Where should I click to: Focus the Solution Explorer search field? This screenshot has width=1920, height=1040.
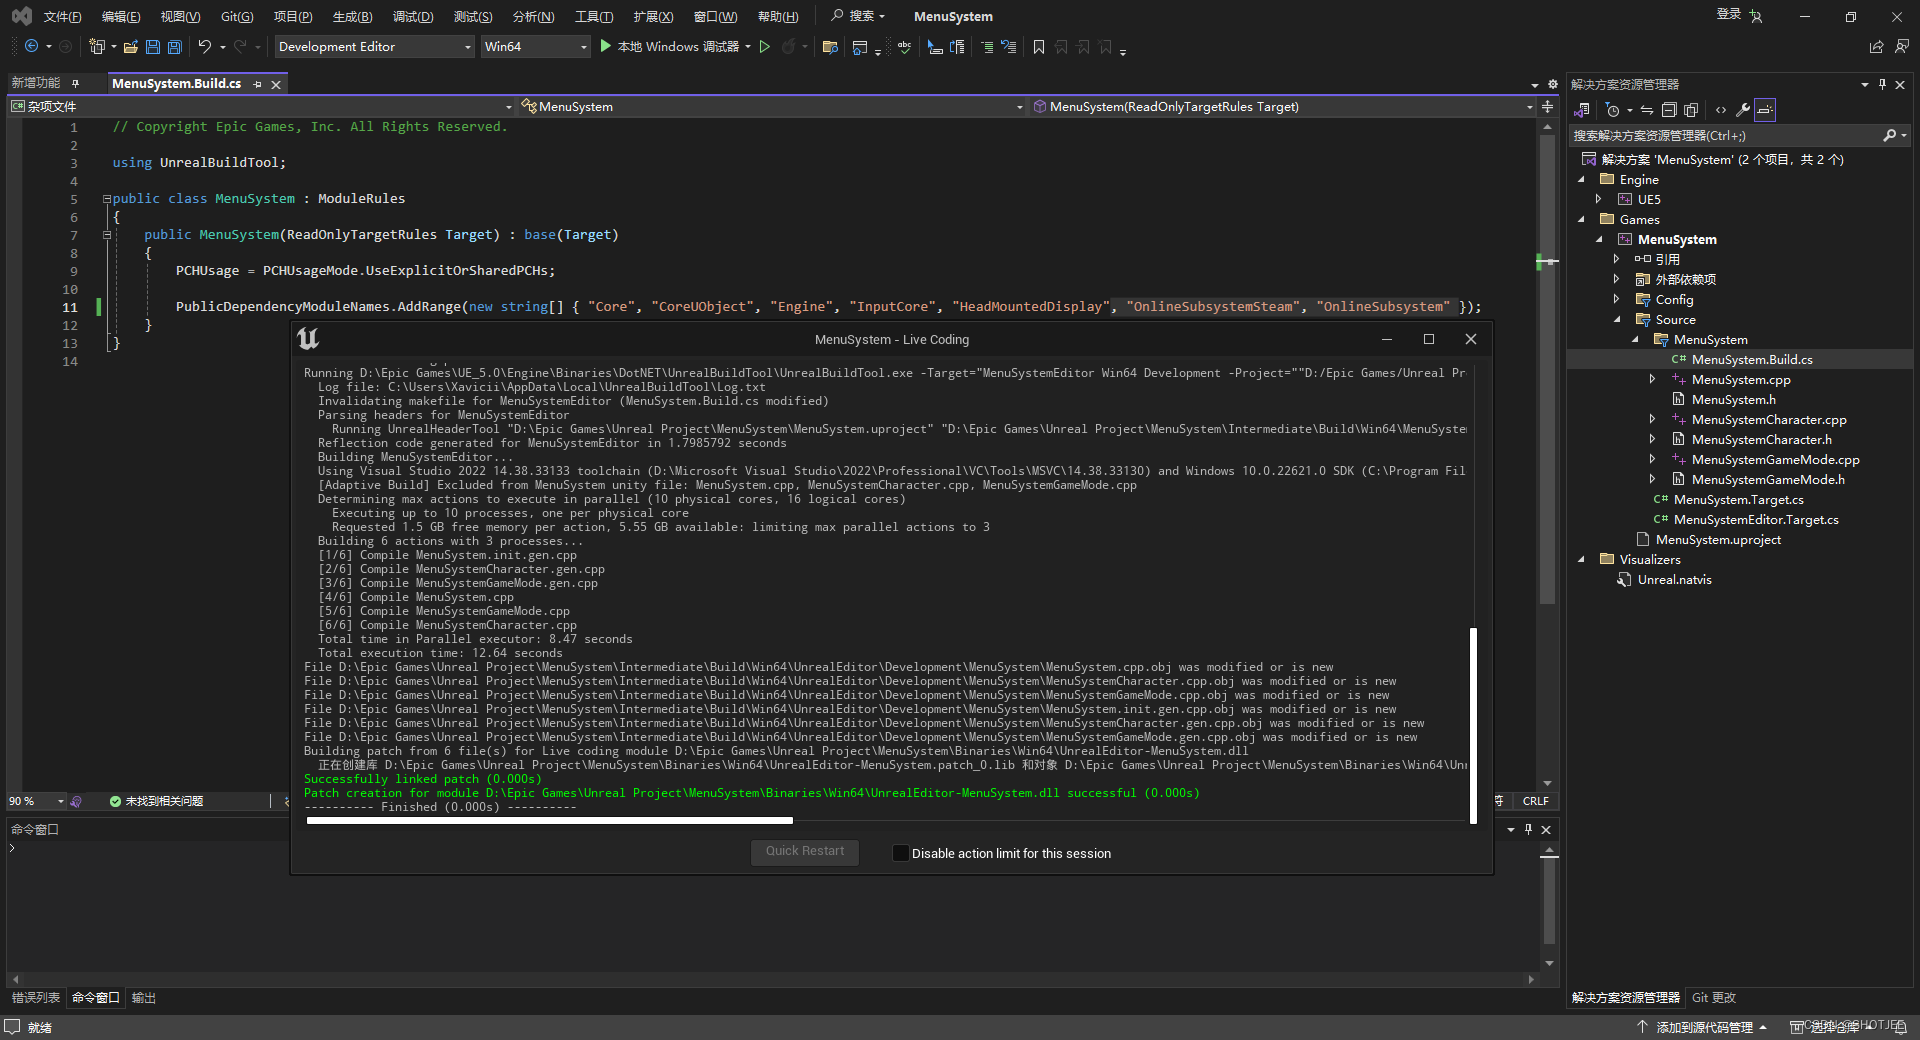(1727, 135)
